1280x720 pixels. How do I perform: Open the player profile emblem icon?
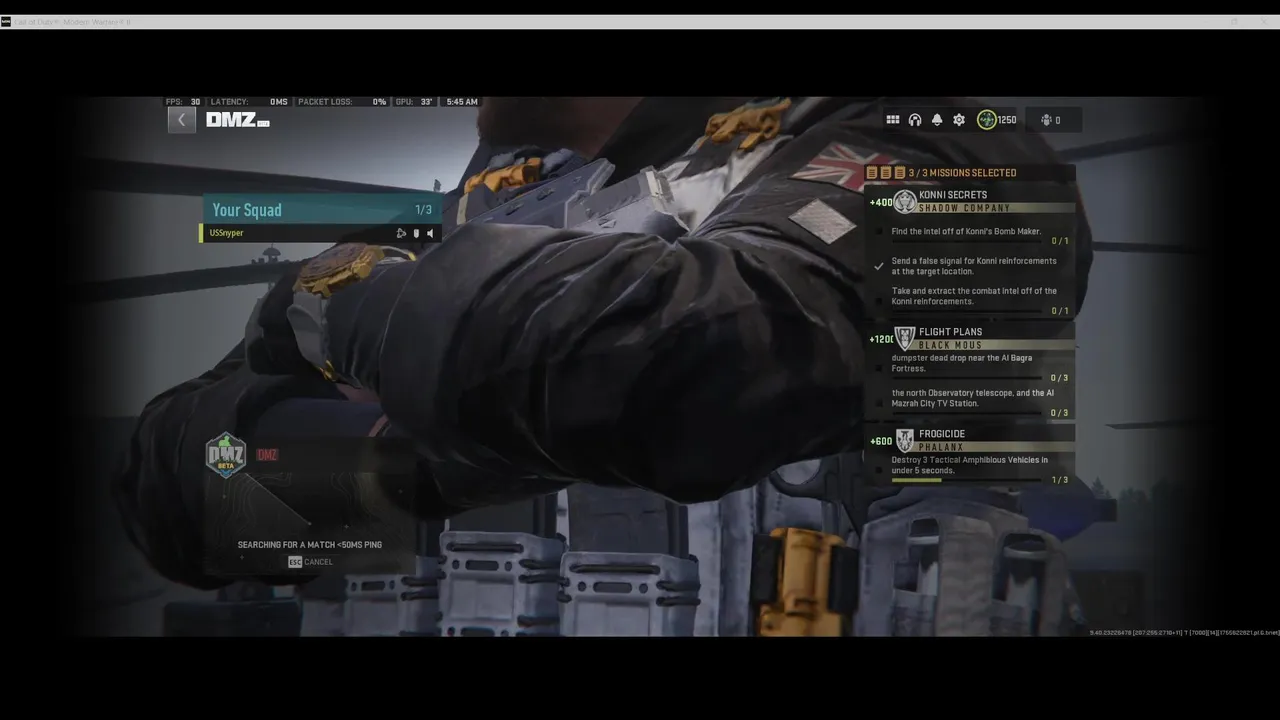coord(986,120)
